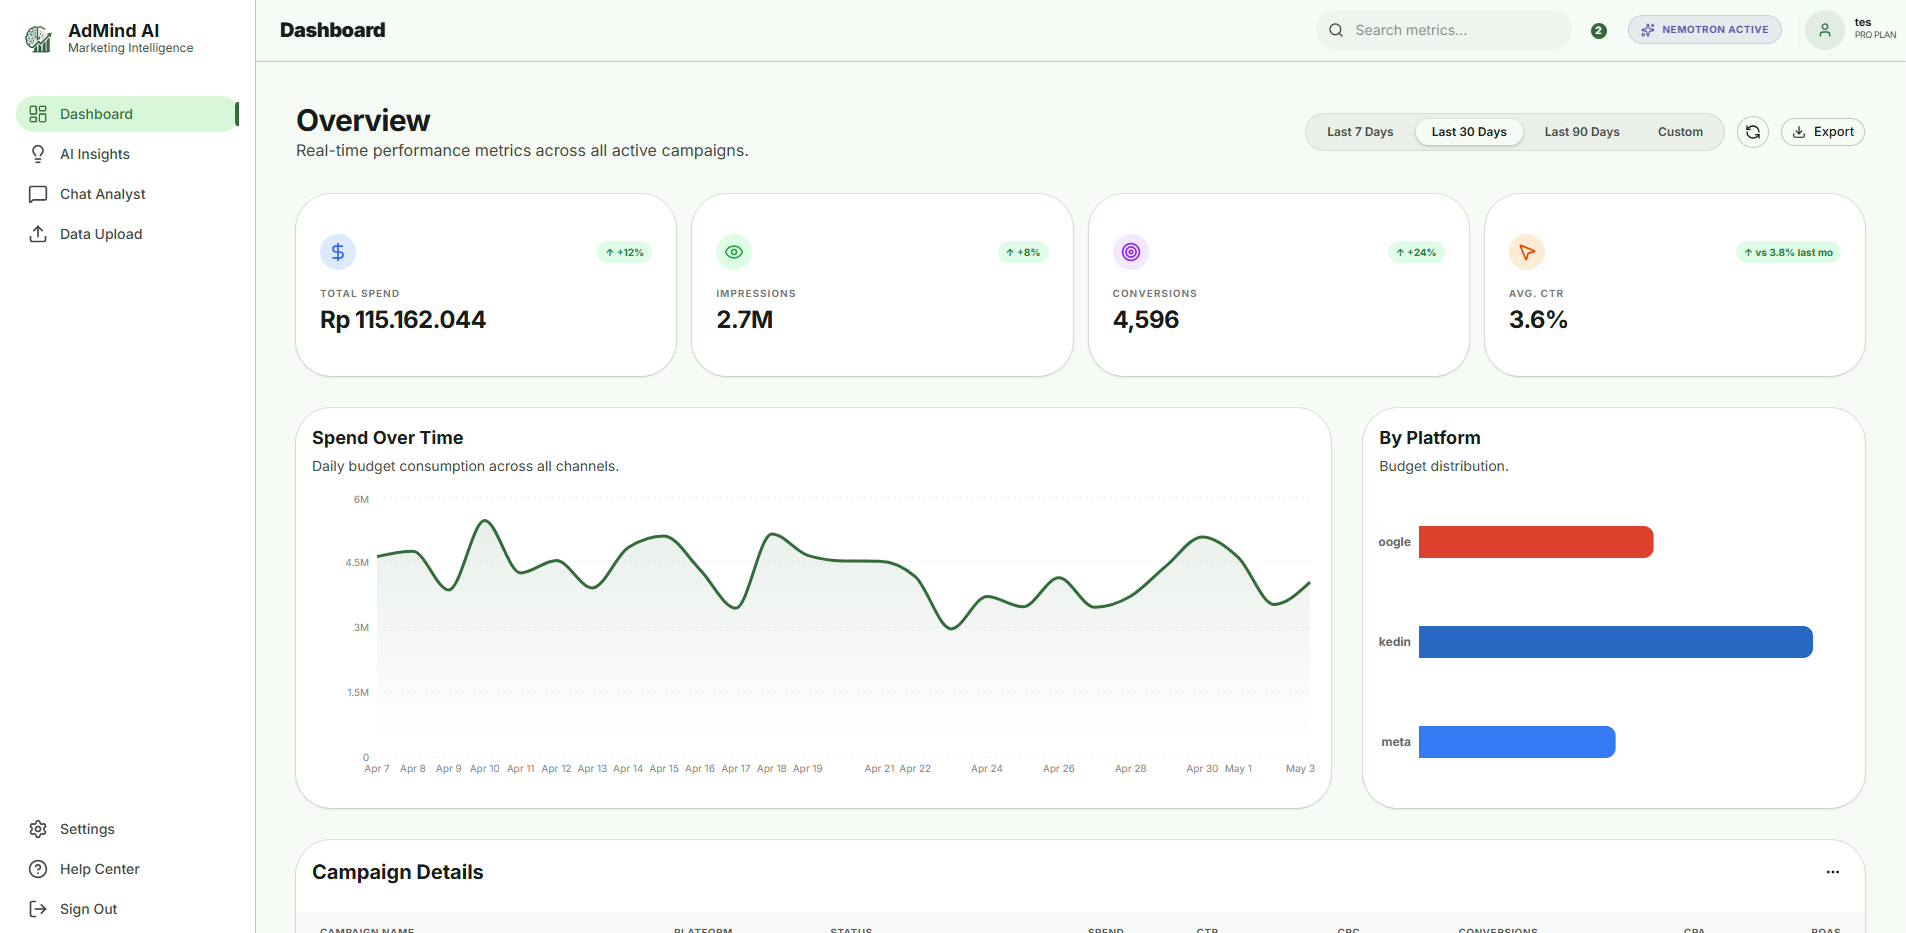Viewport: 1906px width, 933px height.
Task: Click the 3.6% average CTR value
Action: (x=1538, y=320)
